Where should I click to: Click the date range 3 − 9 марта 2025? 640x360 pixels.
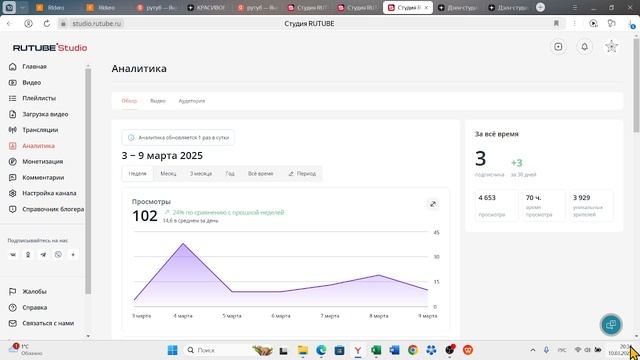pyautogui.click(x=162, y=156)
